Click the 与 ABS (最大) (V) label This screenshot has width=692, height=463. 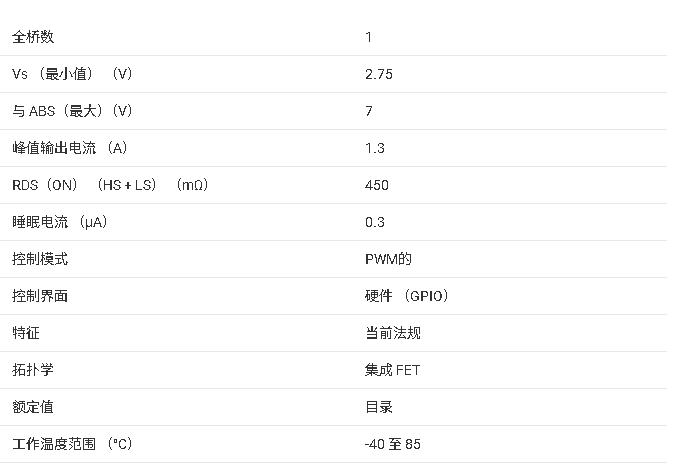pos(72,111)
